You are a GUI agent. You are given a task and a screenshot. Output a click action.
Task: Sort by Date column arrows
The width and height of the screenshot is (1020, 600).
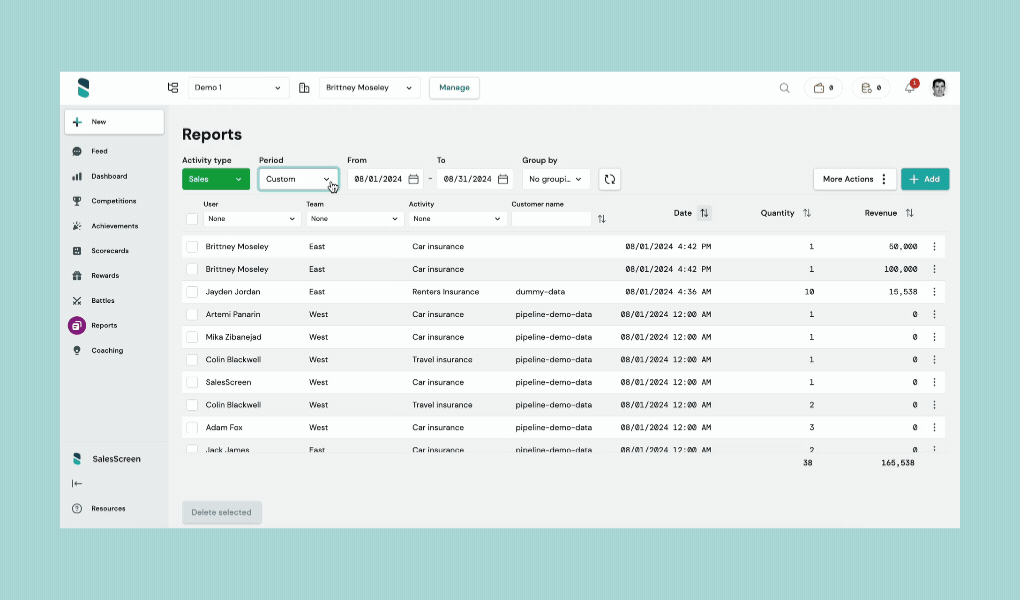[704, 213]
